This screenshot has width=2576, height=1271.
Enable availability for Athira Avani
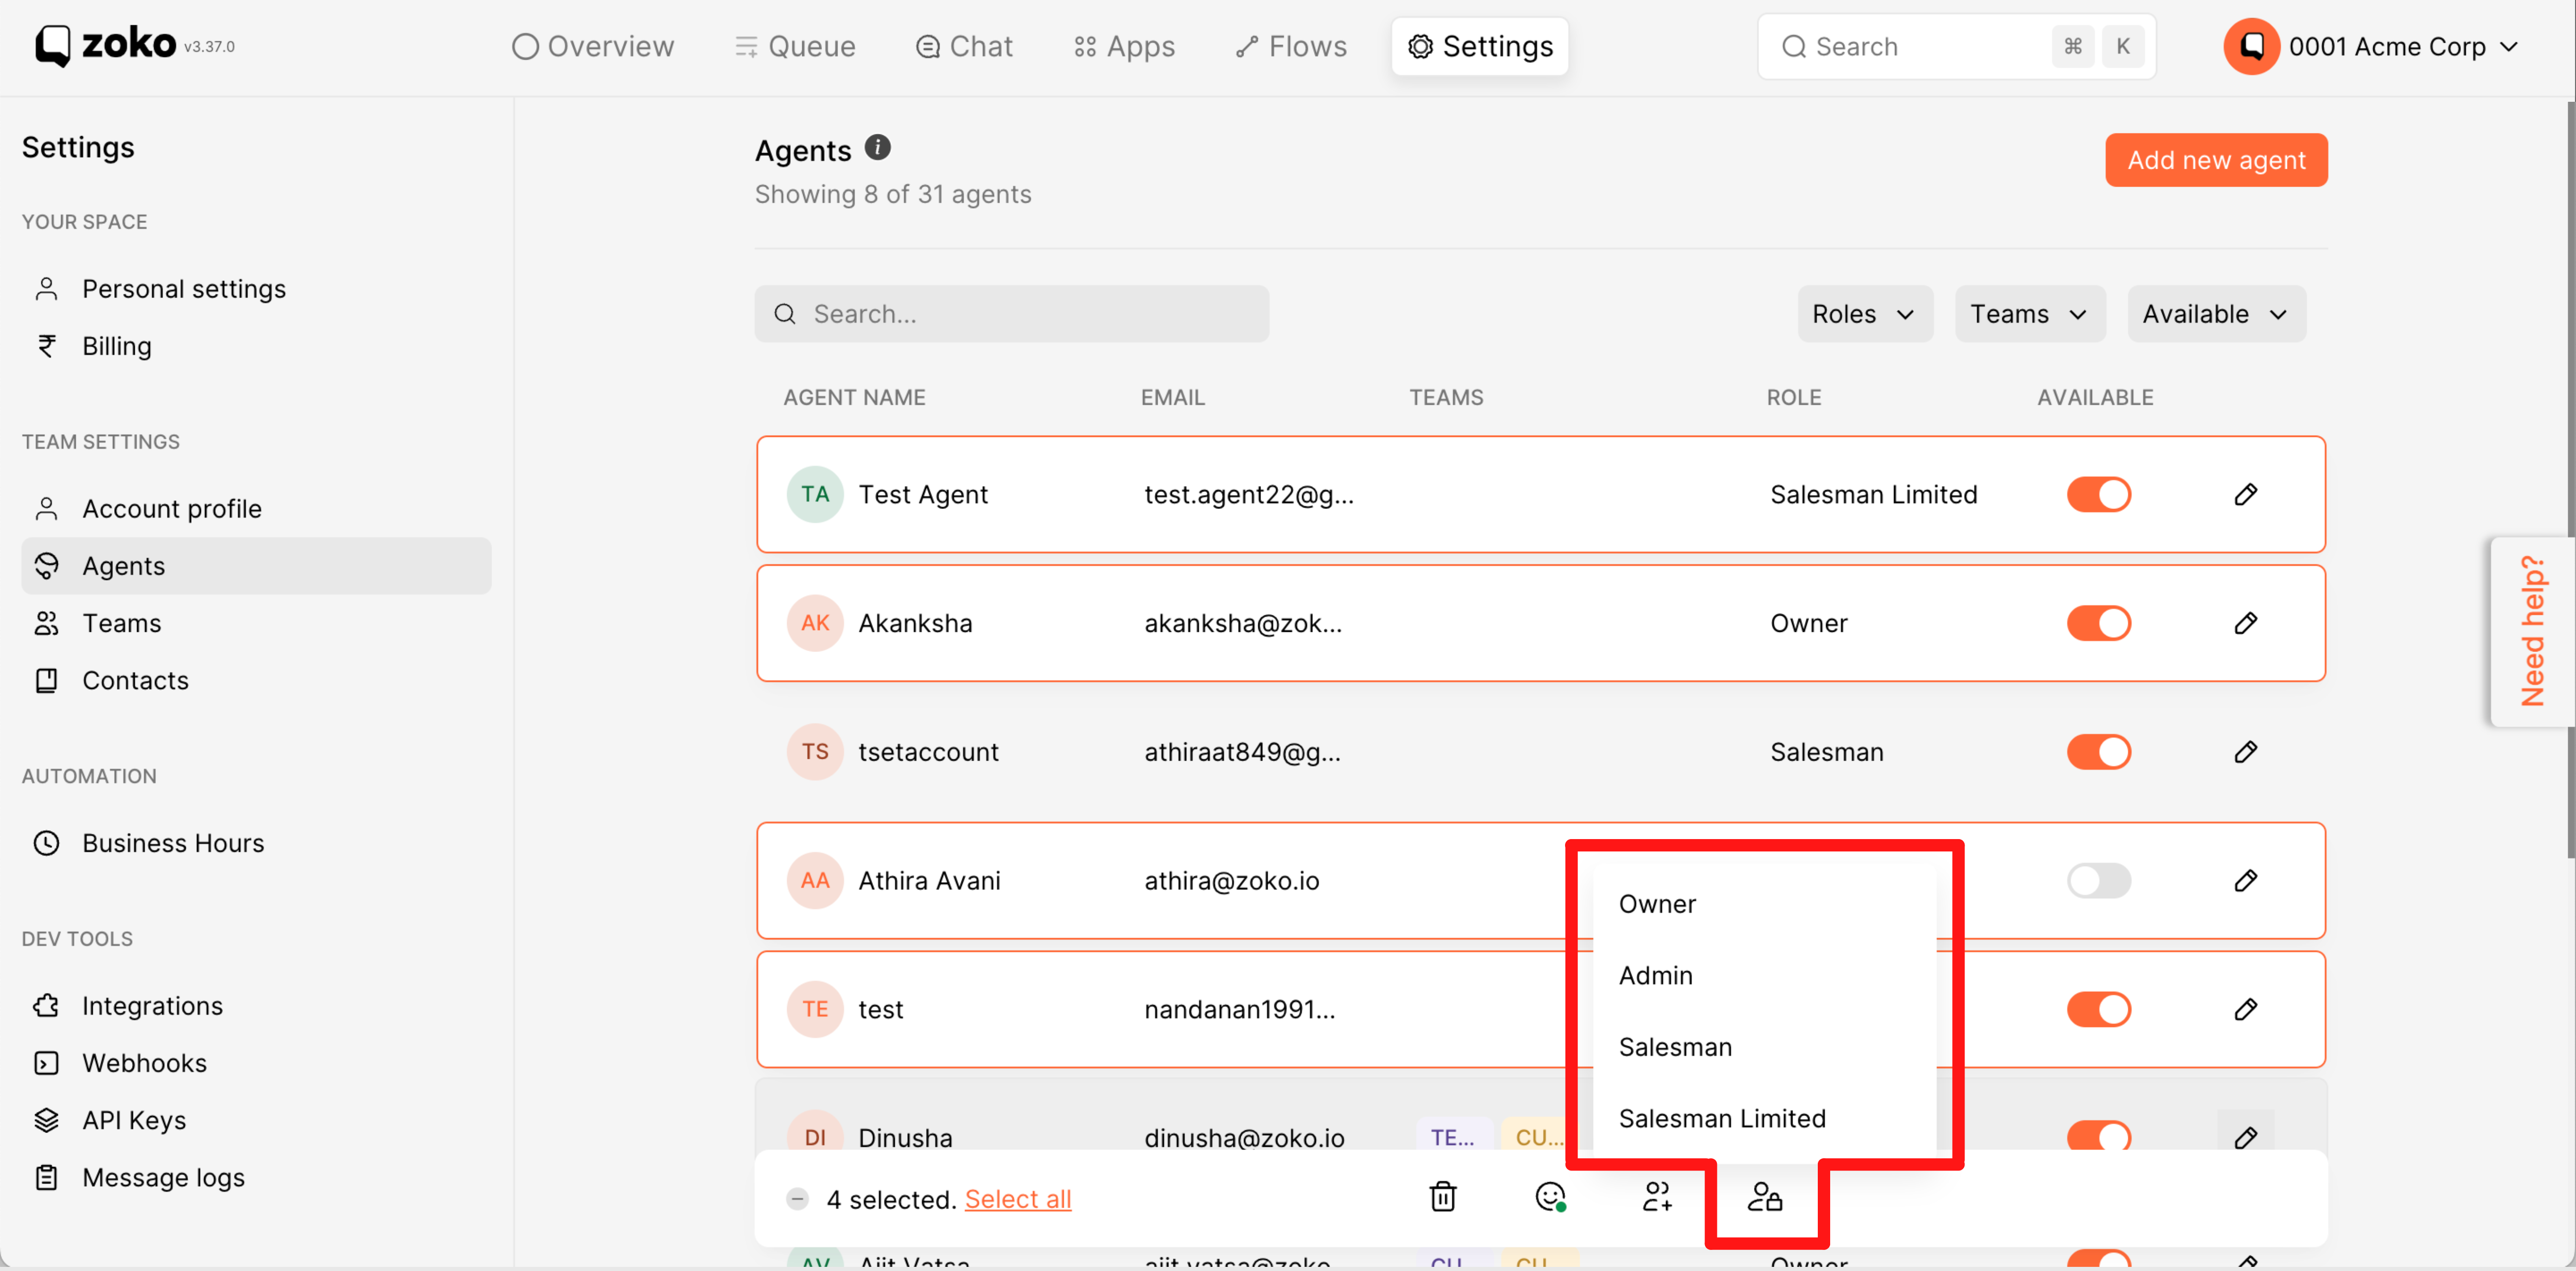pyautogui.click(x=2099, y=881)
